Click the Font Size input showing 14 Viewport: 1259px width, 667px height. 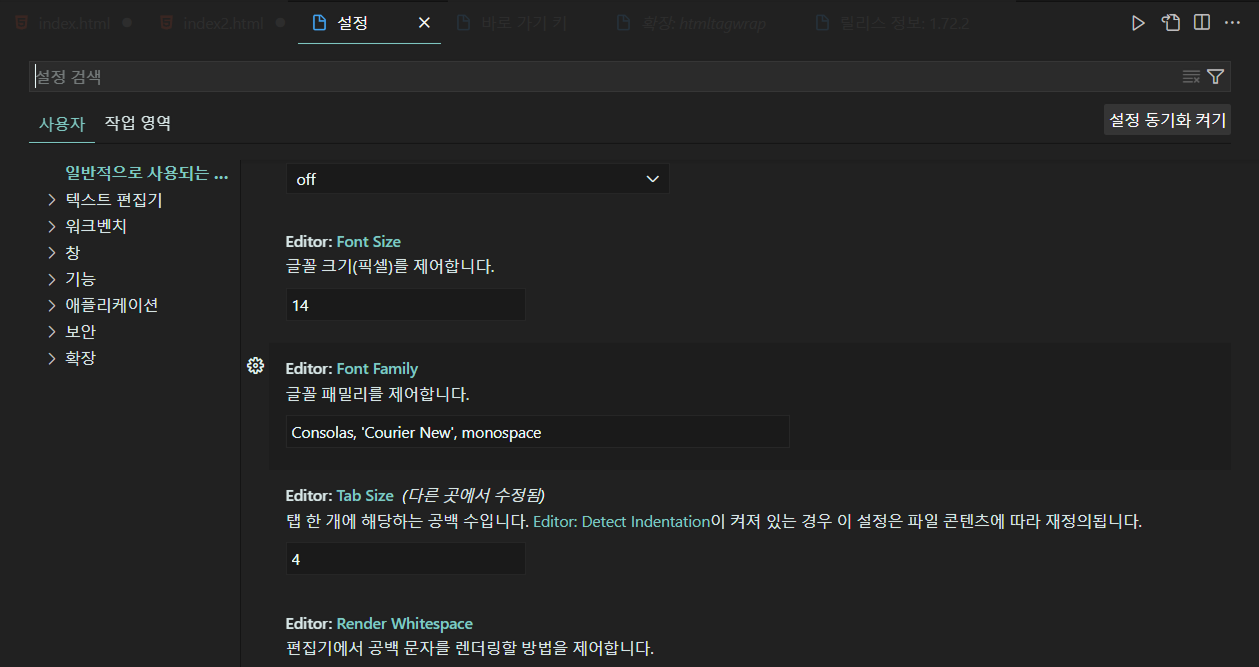pos(406,305)
